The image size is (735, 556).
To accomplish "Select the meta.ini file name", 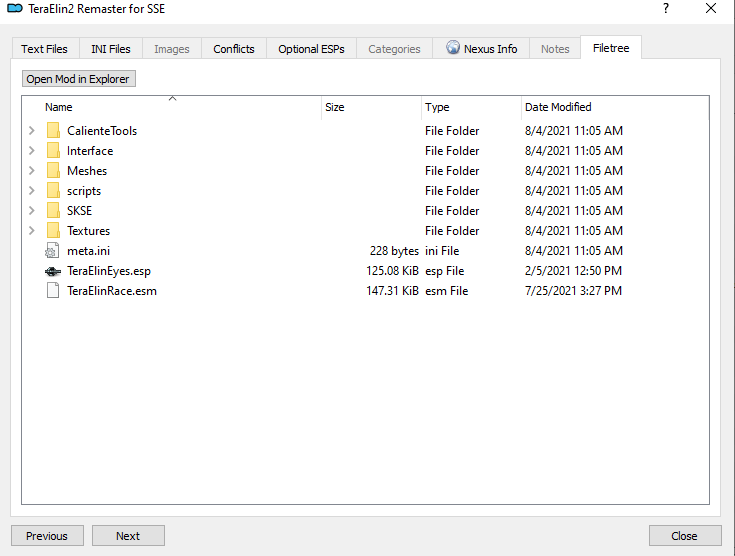I will tap(88, 251).
